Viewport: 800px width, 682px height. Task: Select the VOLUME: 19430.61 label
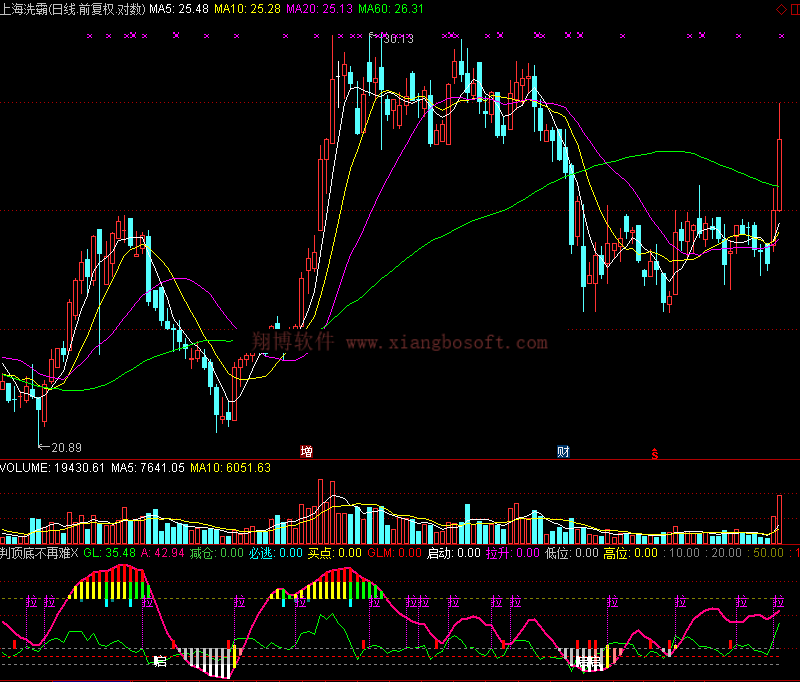pos(53,468)
